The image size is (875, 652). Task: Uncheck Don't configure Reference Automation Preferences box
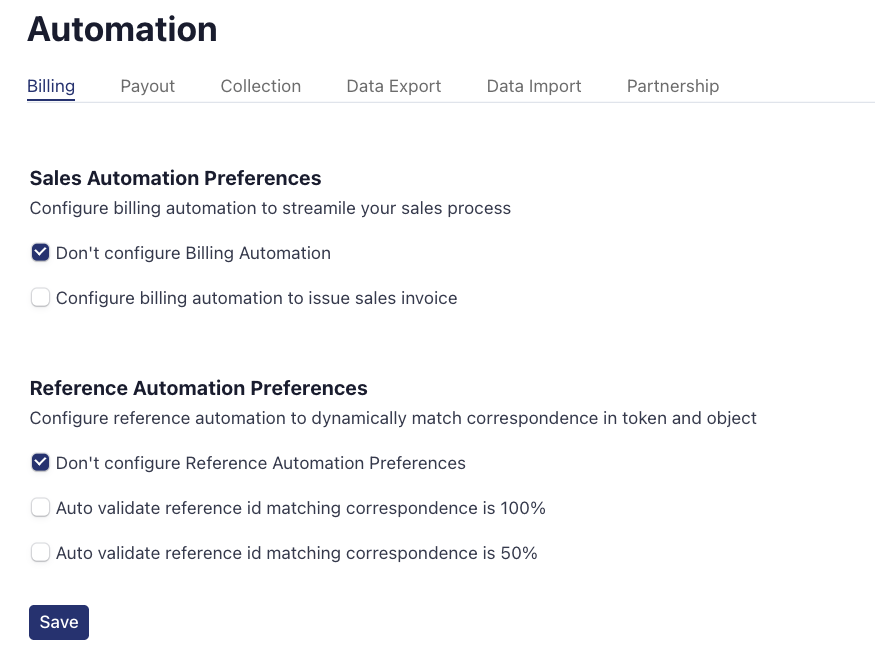(x=40, y=463)
